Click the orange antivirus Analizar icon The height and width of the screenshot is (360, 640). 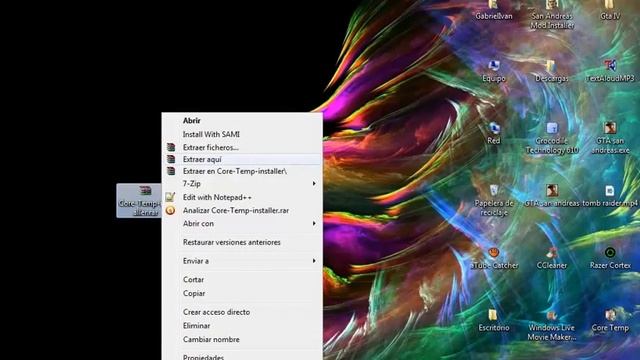[x=171, y=211]
